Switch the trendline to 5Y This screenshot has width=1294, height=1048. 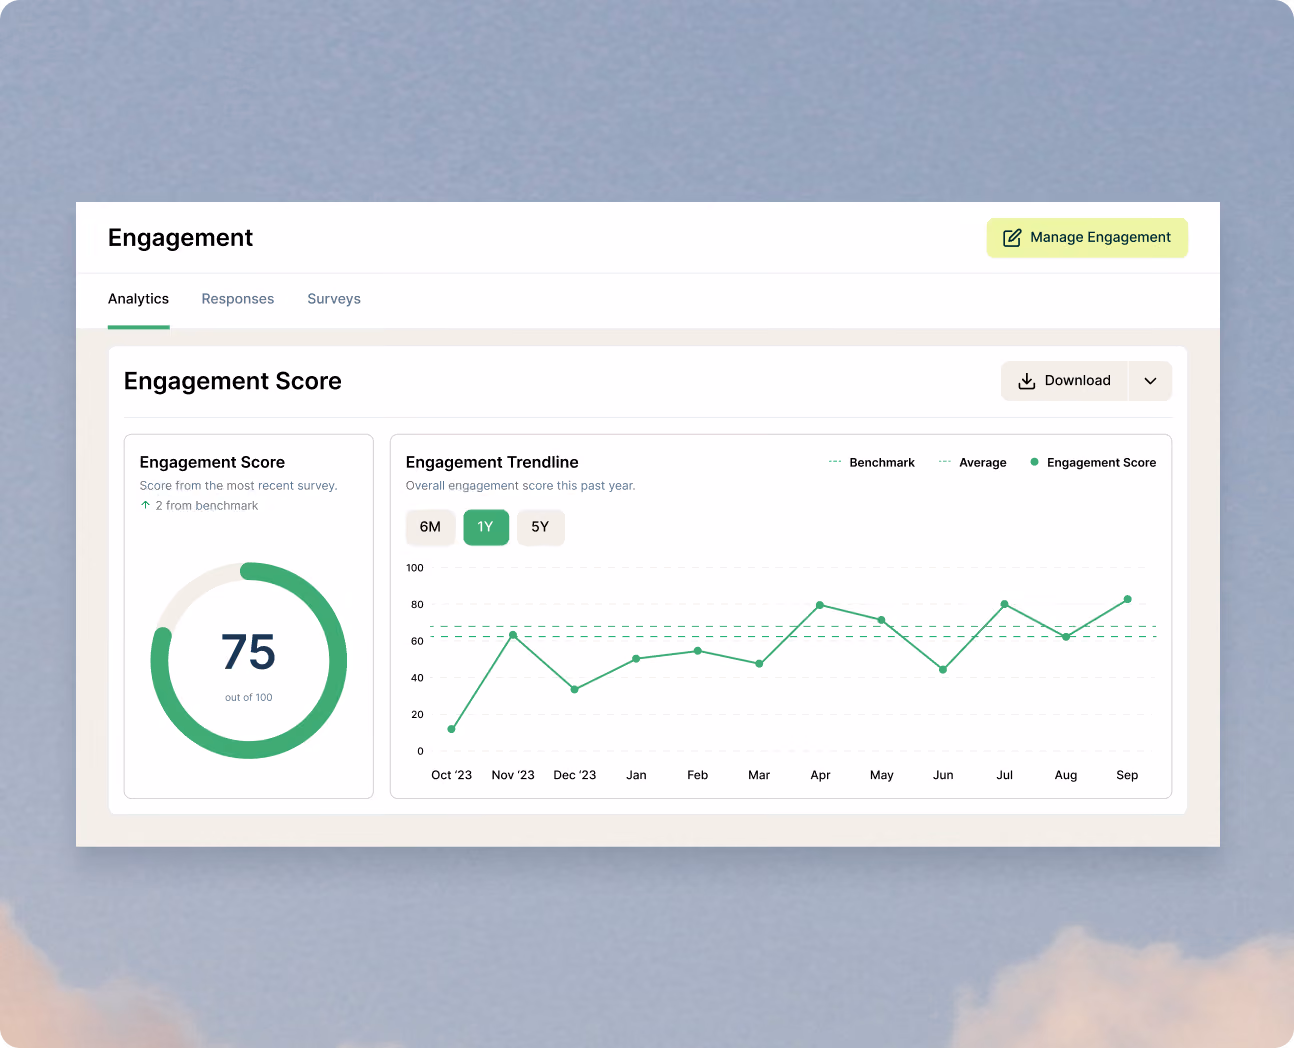540,527
